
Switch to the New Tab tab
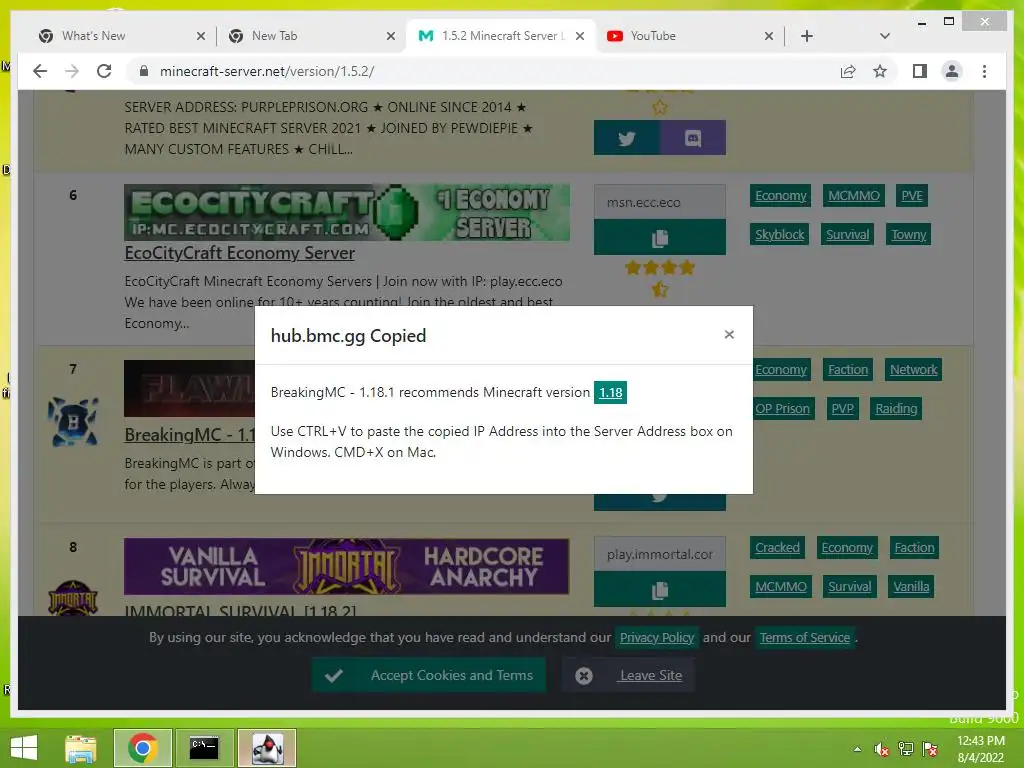click(310, 36)
